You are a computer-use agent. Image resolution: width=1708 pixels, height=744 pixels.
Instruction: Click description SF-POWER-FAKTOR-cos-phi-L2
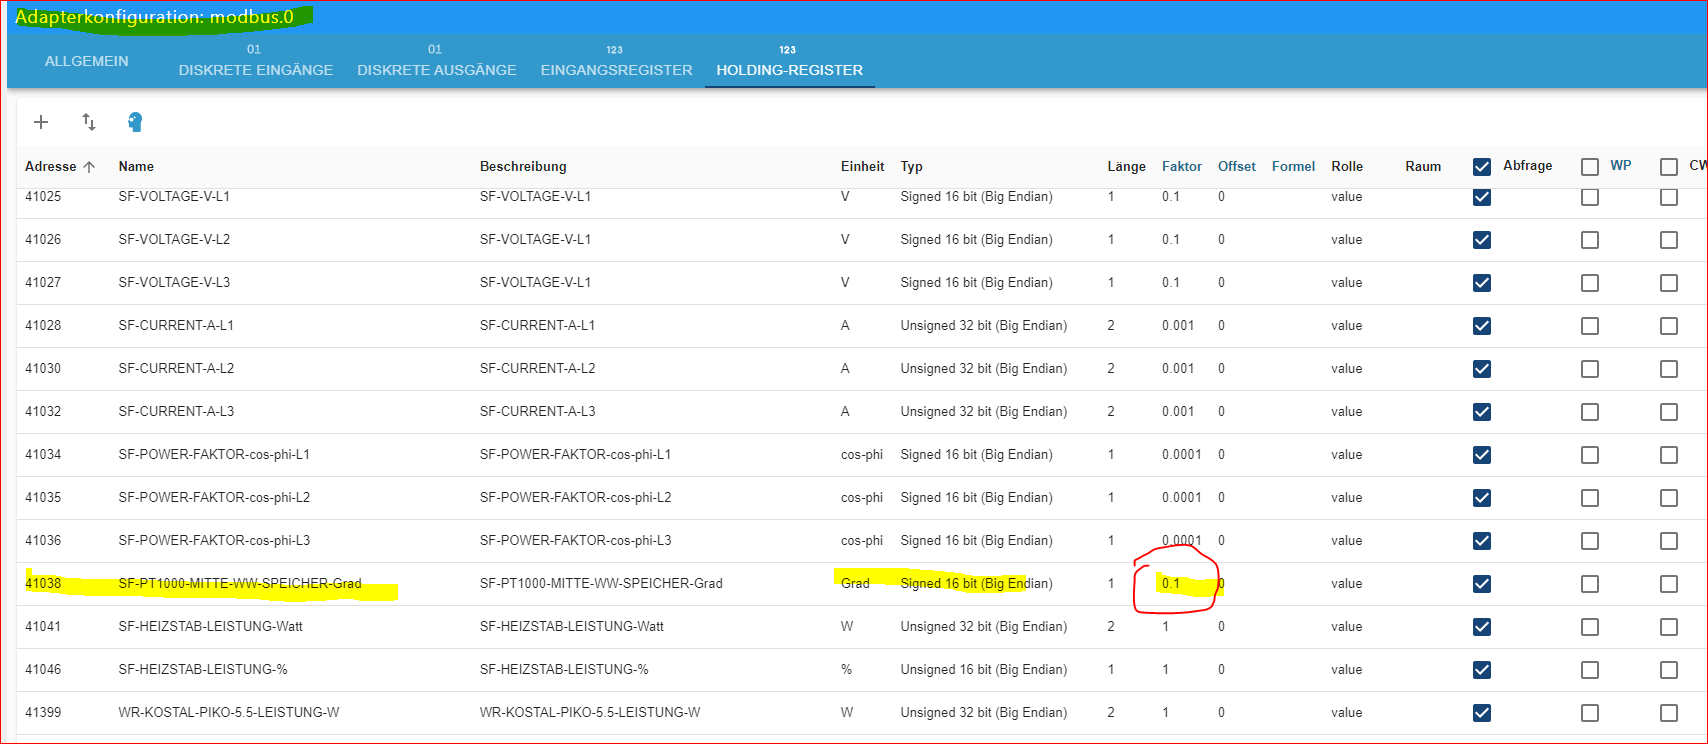[x=575, y=497]
